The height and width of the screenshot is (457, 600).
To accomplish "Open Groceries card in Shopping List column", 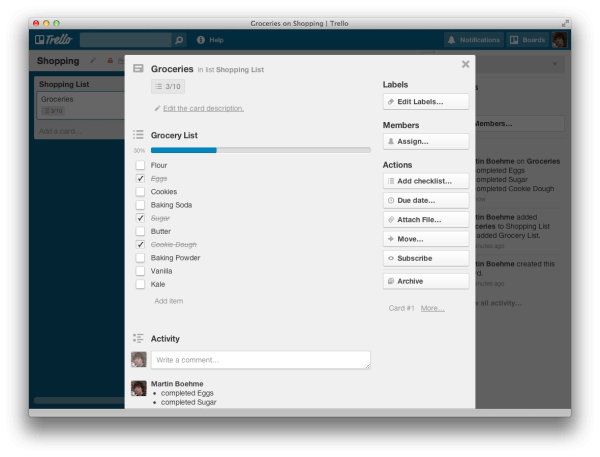I will pyautogui.click(x=81, y=105).
